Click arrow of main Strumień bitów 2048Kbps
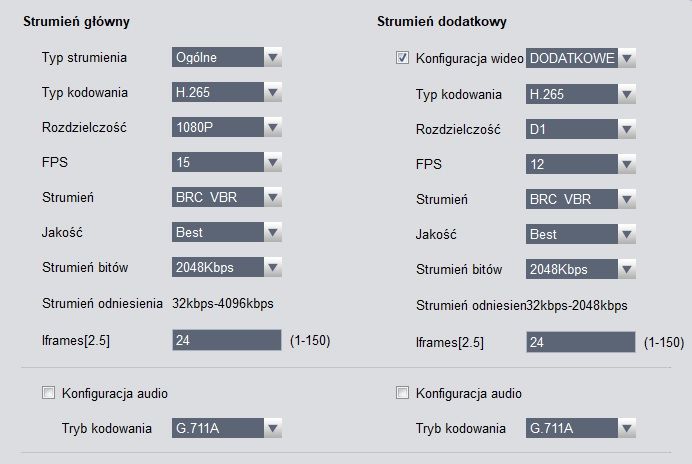The height and width of the screenshot is (464, 692). [273, 267]
